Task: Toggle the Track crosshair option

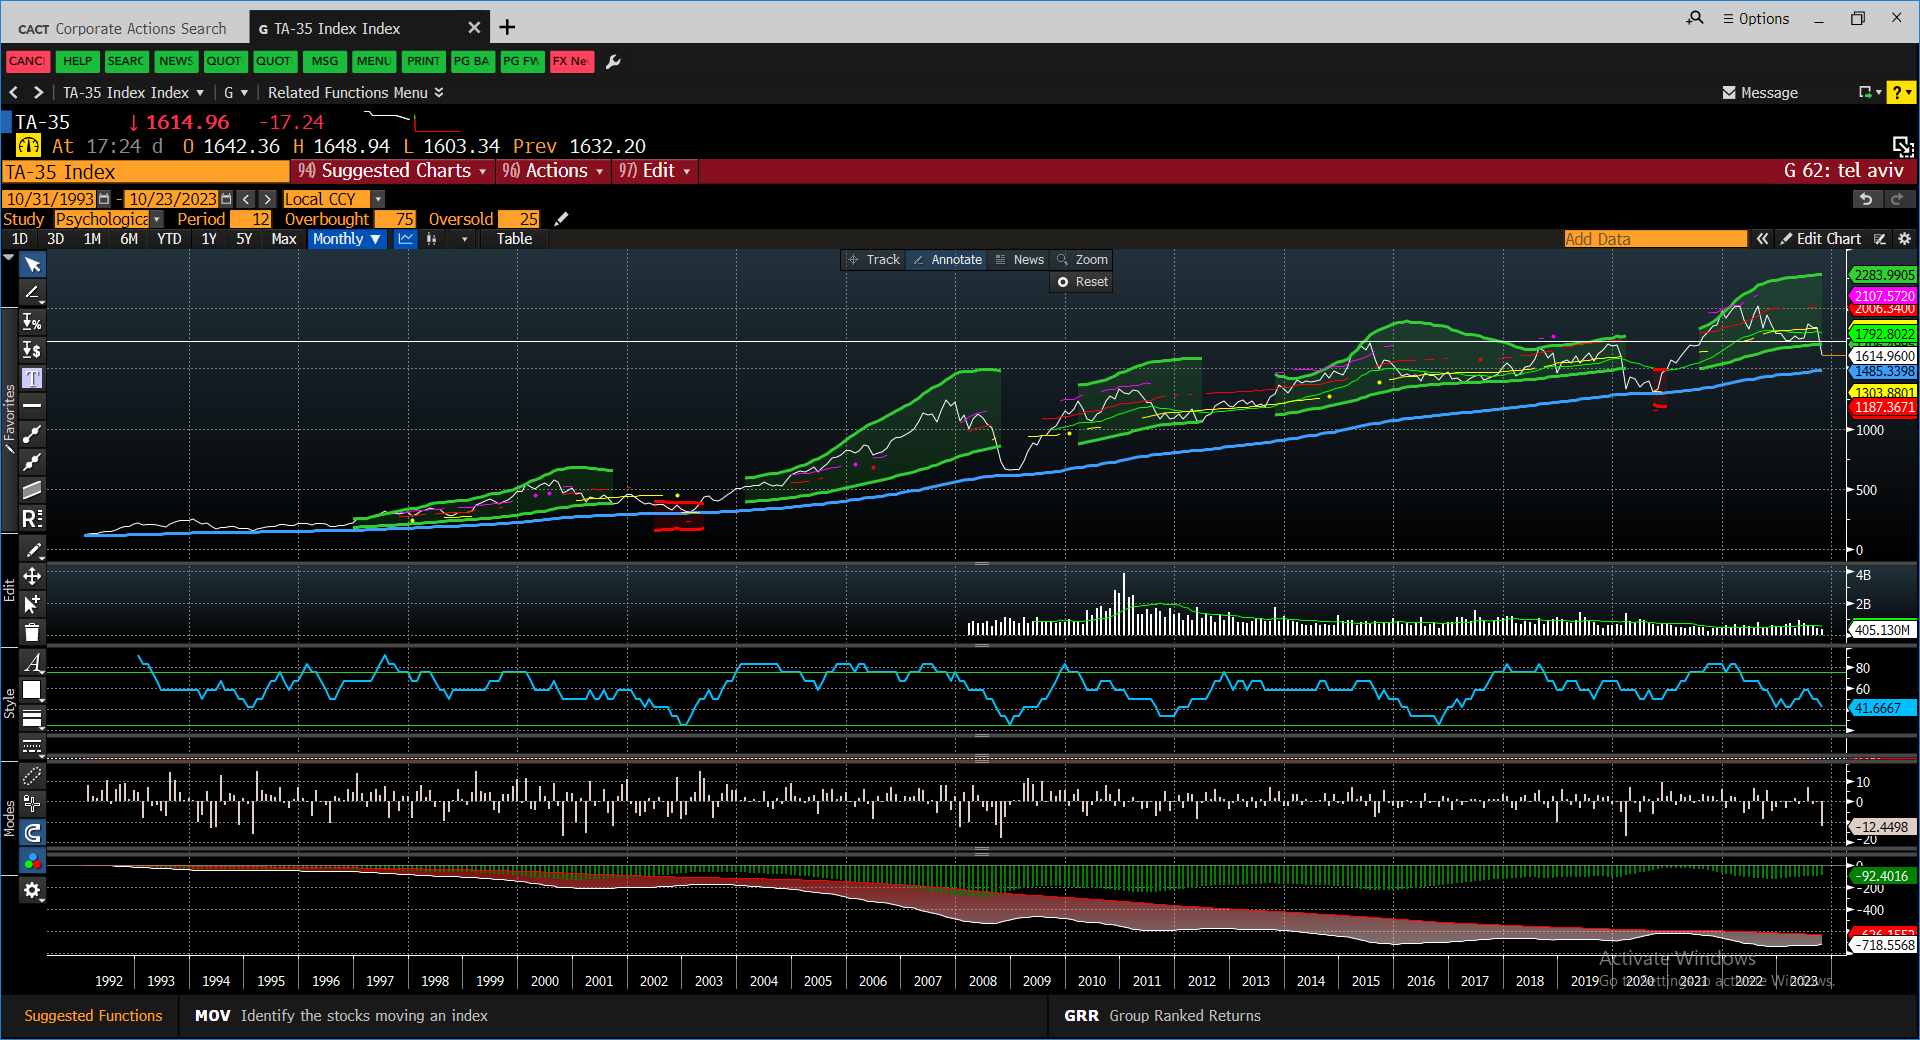Action: coord(874,260)
